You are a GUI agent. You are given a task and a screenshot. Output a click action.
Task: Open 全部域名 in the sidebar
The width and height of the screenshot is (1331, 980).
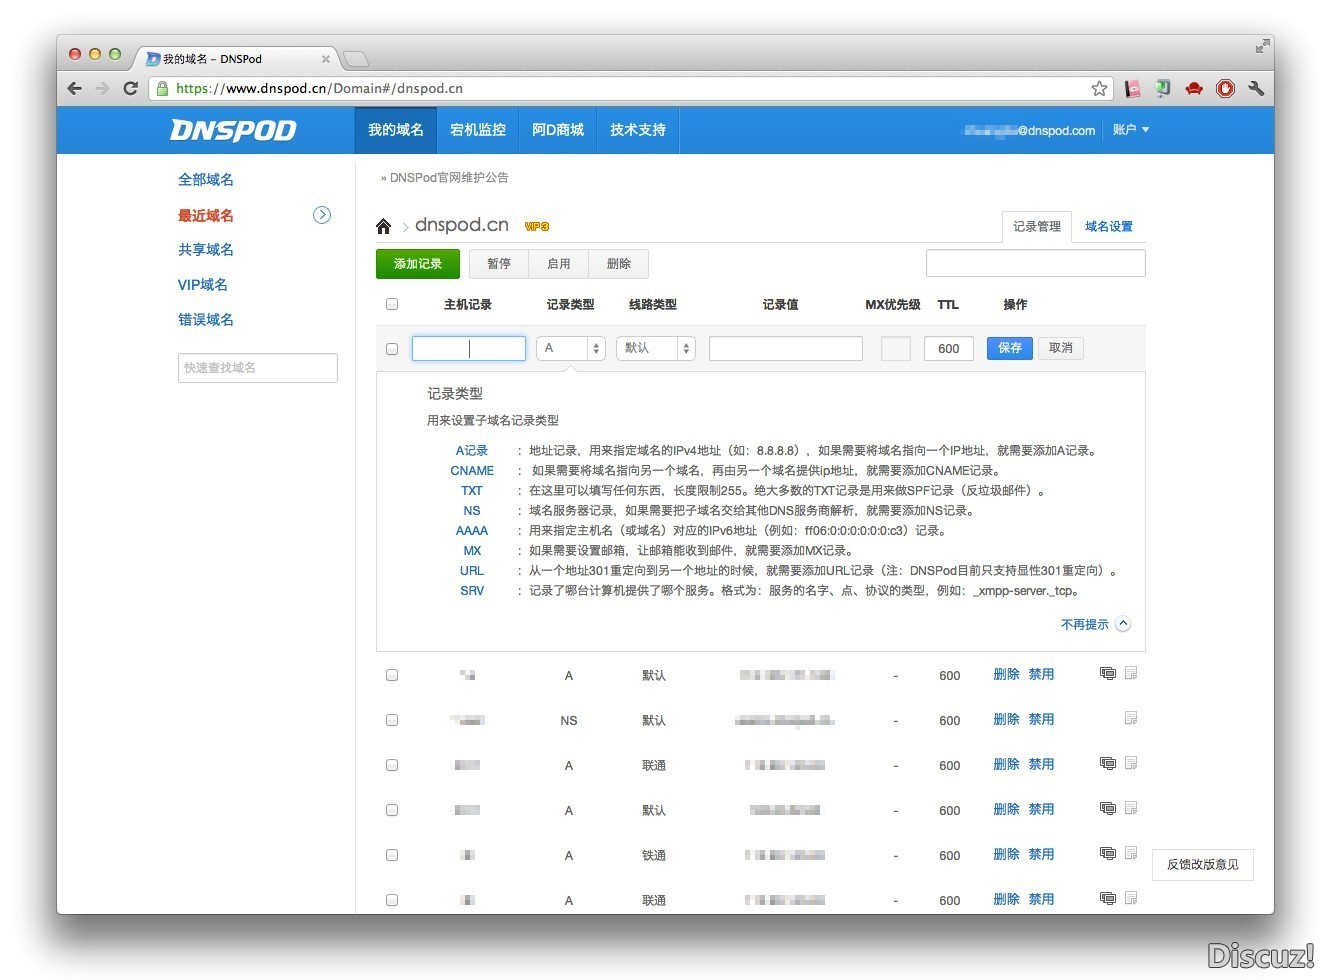pos(206,180)
